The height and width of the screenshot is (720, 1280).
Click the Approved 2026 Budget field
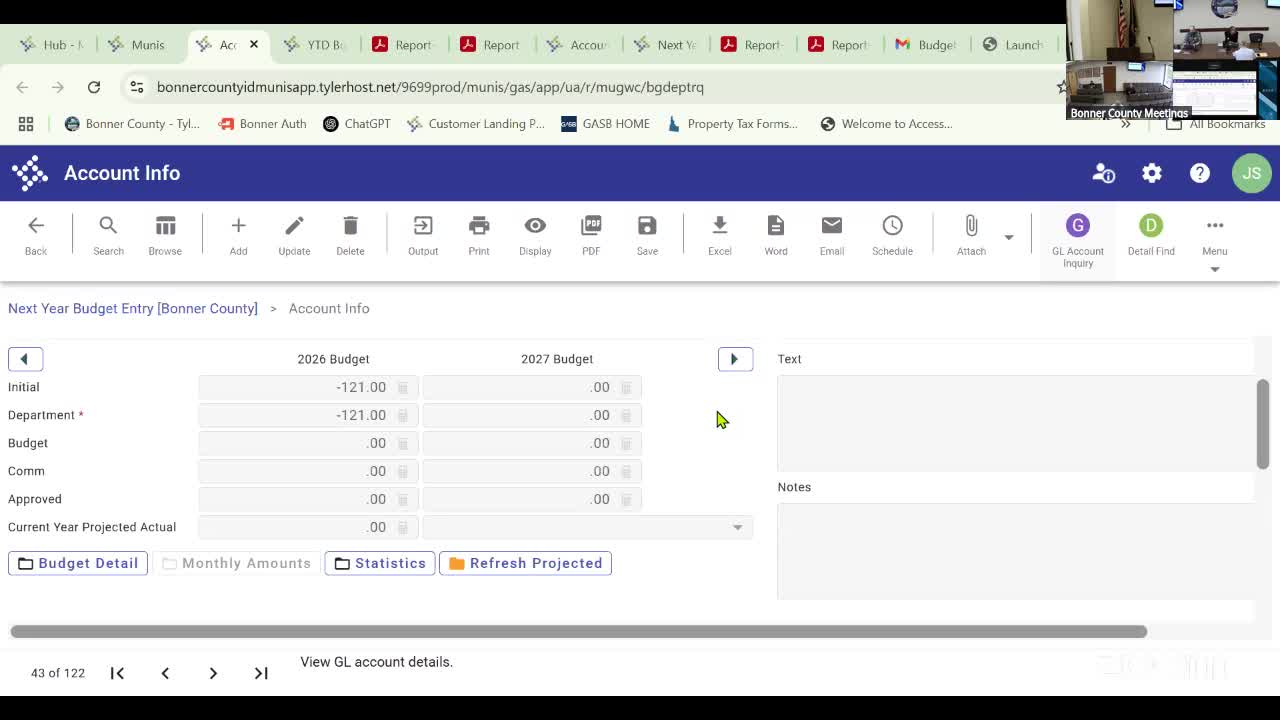pos(308,499)
